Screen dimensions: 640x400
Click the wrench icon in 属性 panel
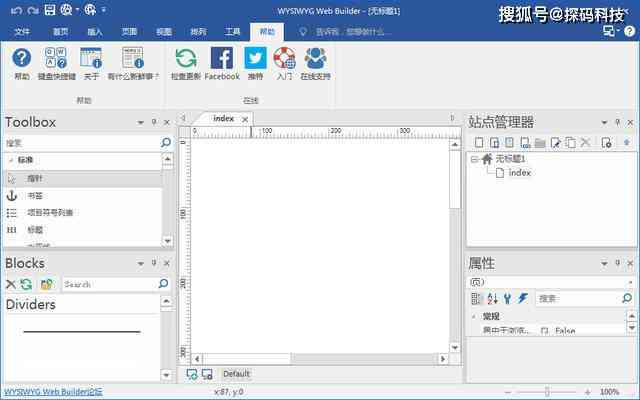[x=507, y=299]
